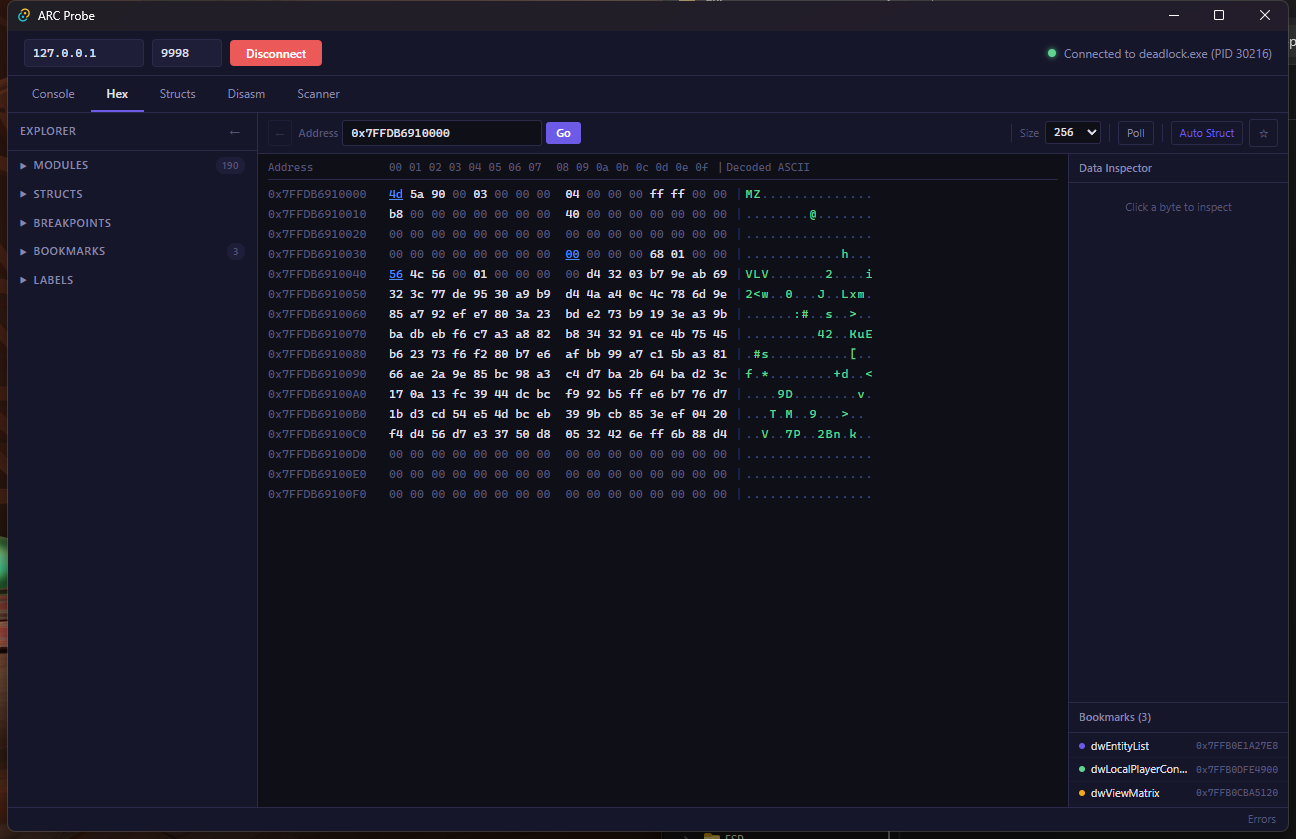1296x839 pixels.
Task: Click address label 0x7FFDB6910080
Action: pos(317,354)
